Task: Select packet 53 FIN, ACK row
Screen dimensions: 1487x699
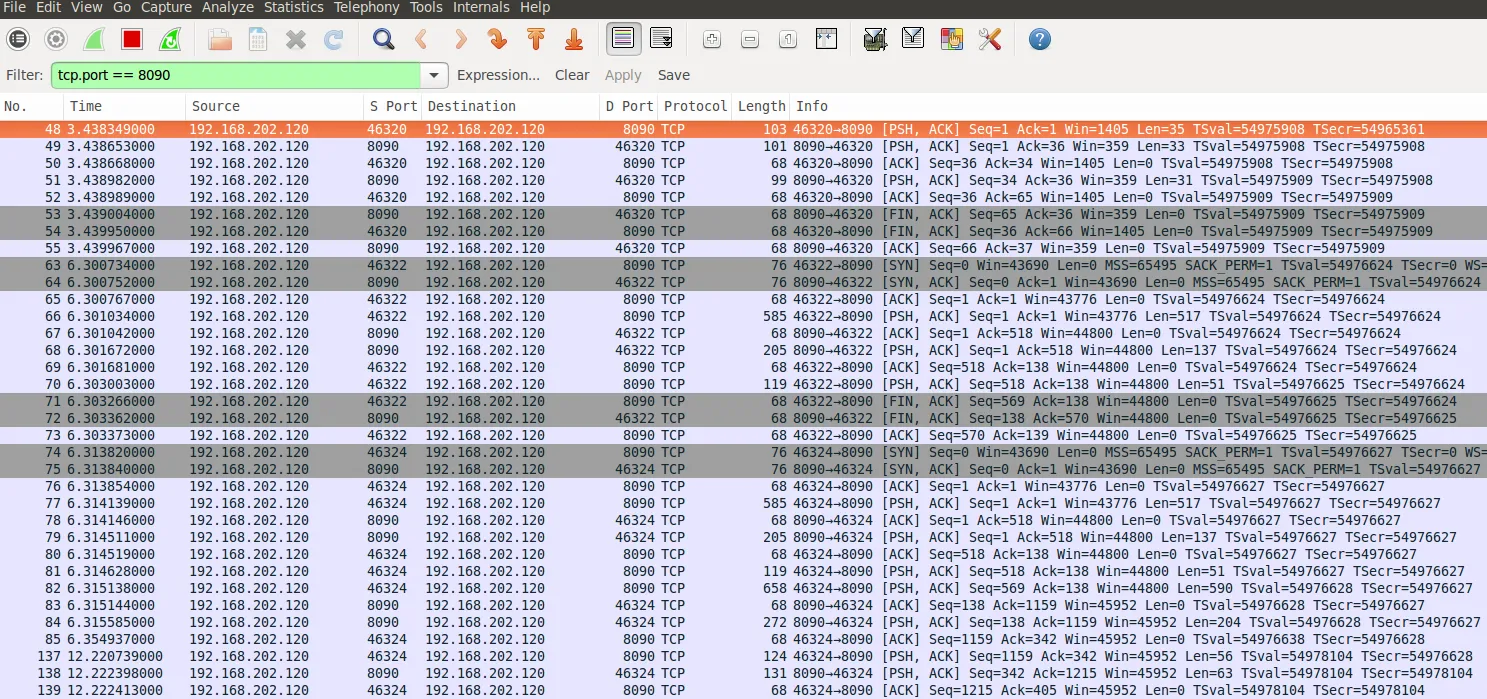Action: coord(743,214)
